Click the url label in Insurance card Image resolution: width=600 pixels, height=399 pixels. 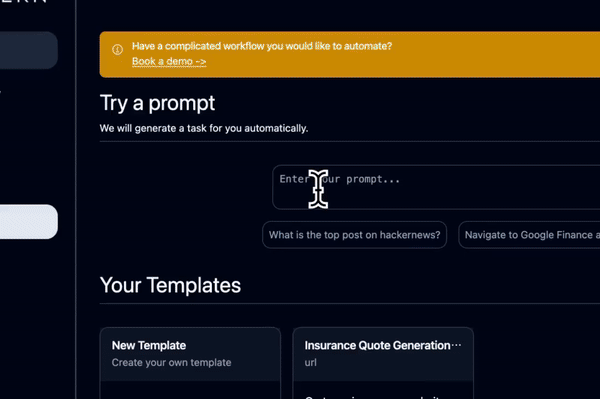click(310, 363)
